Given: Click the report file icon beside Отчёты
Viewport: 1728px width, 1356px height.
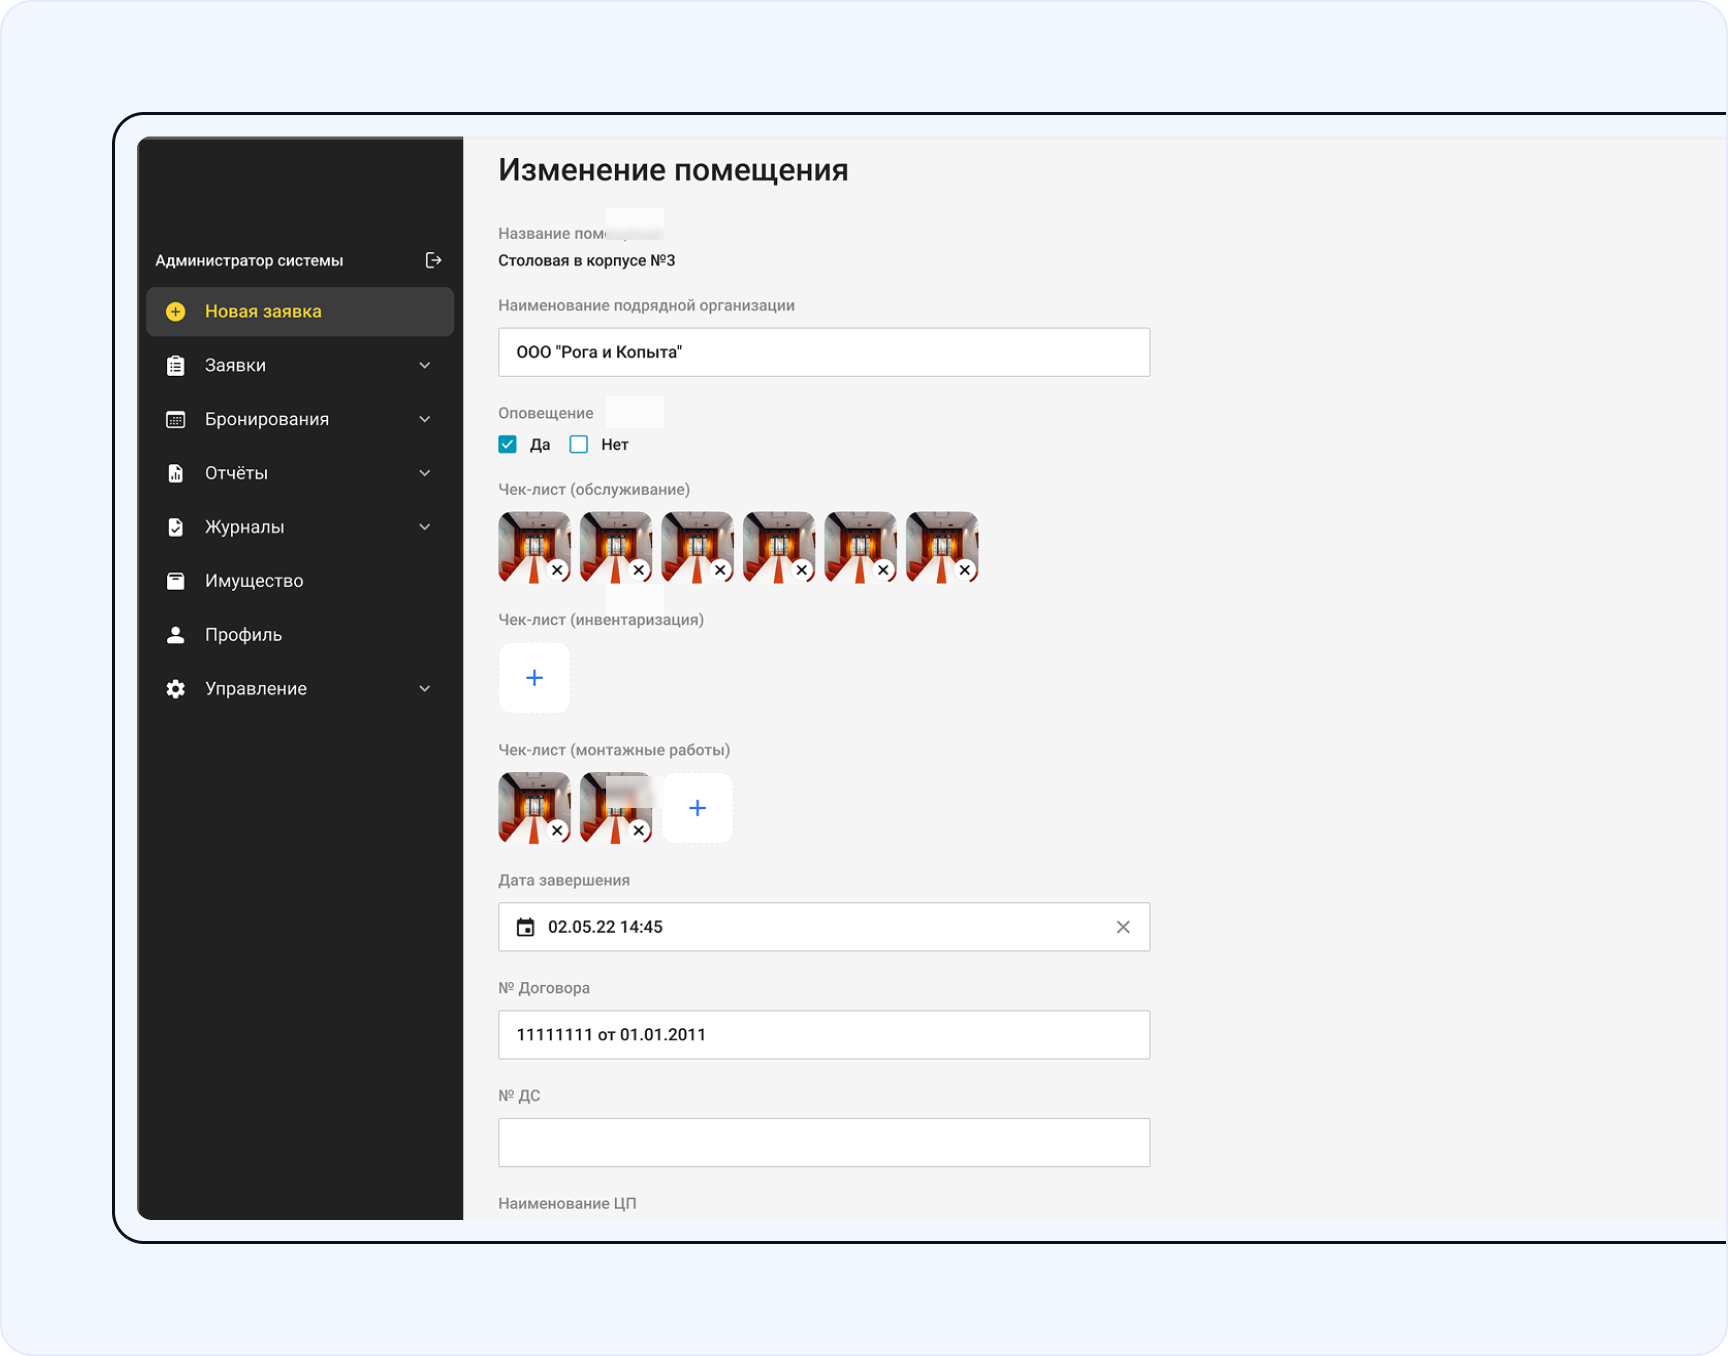Looking at the screenshot, I should [176, 473].
